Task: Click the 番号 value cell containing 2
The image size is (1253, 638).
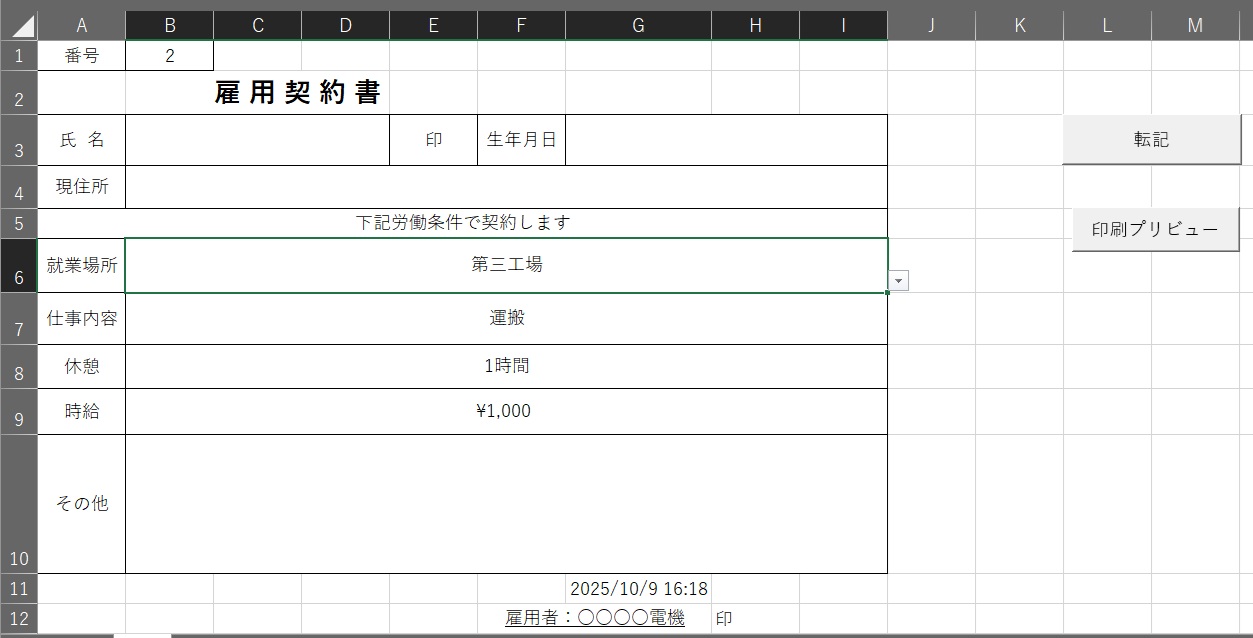Action: tap(170, 56)
